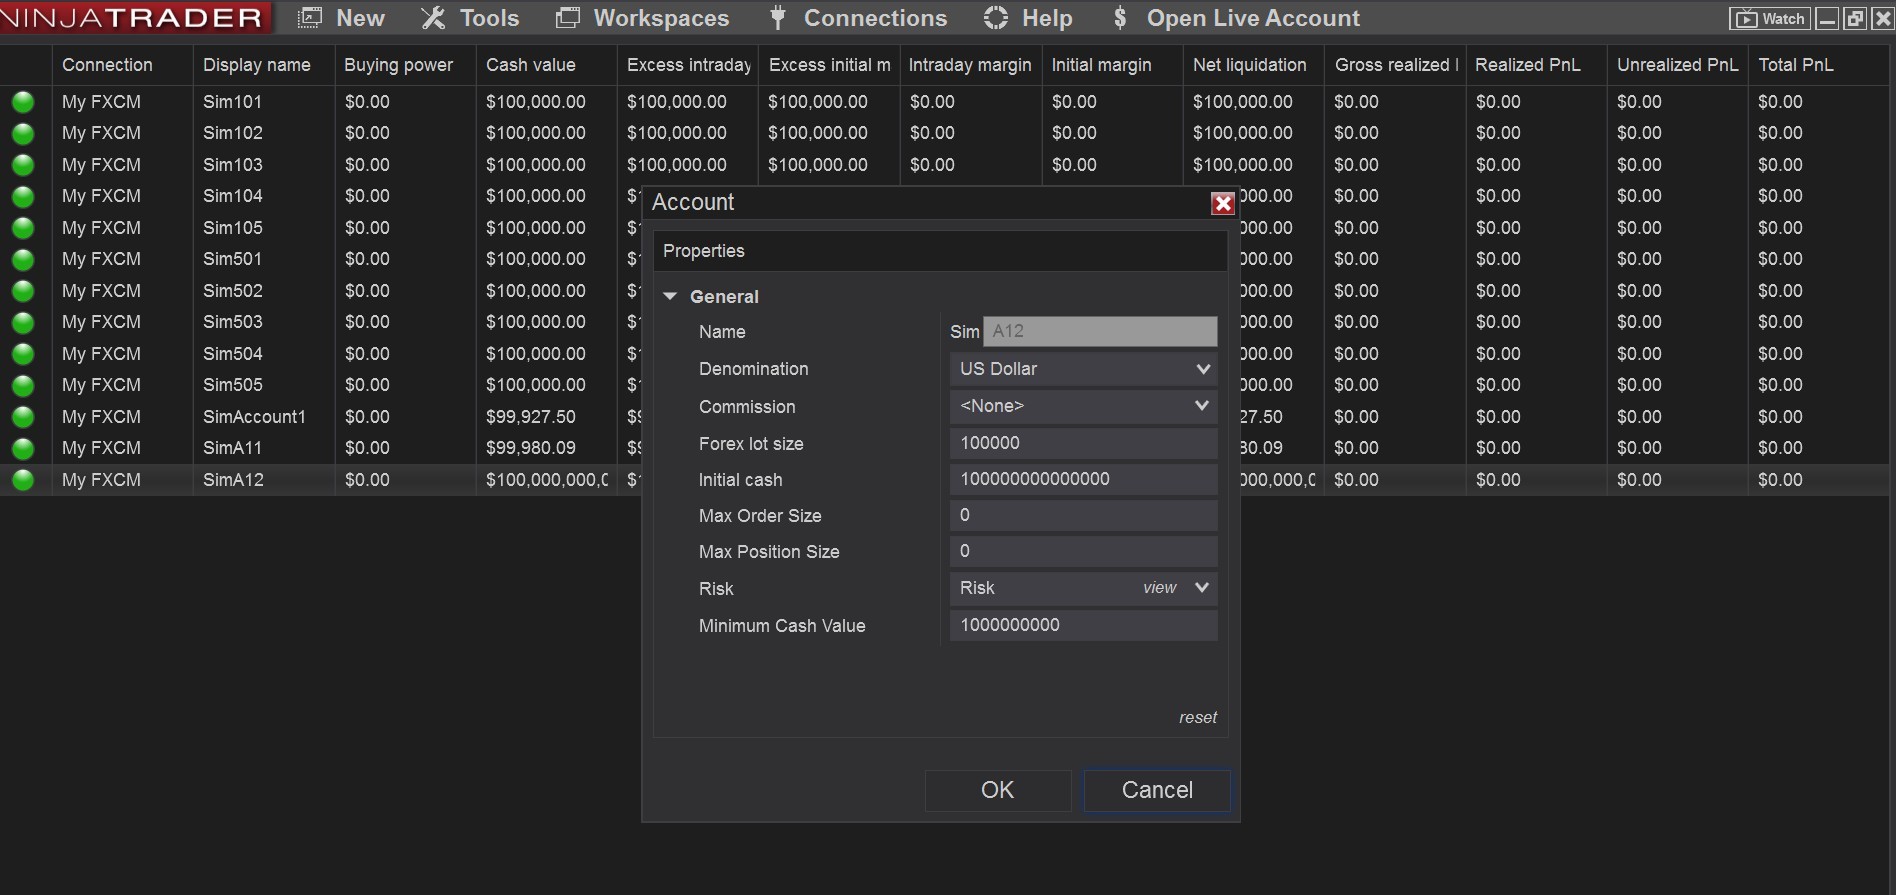Click the Workspaces icon
1896x895 pixels.
pyautogui.click(x=568, y=18)
